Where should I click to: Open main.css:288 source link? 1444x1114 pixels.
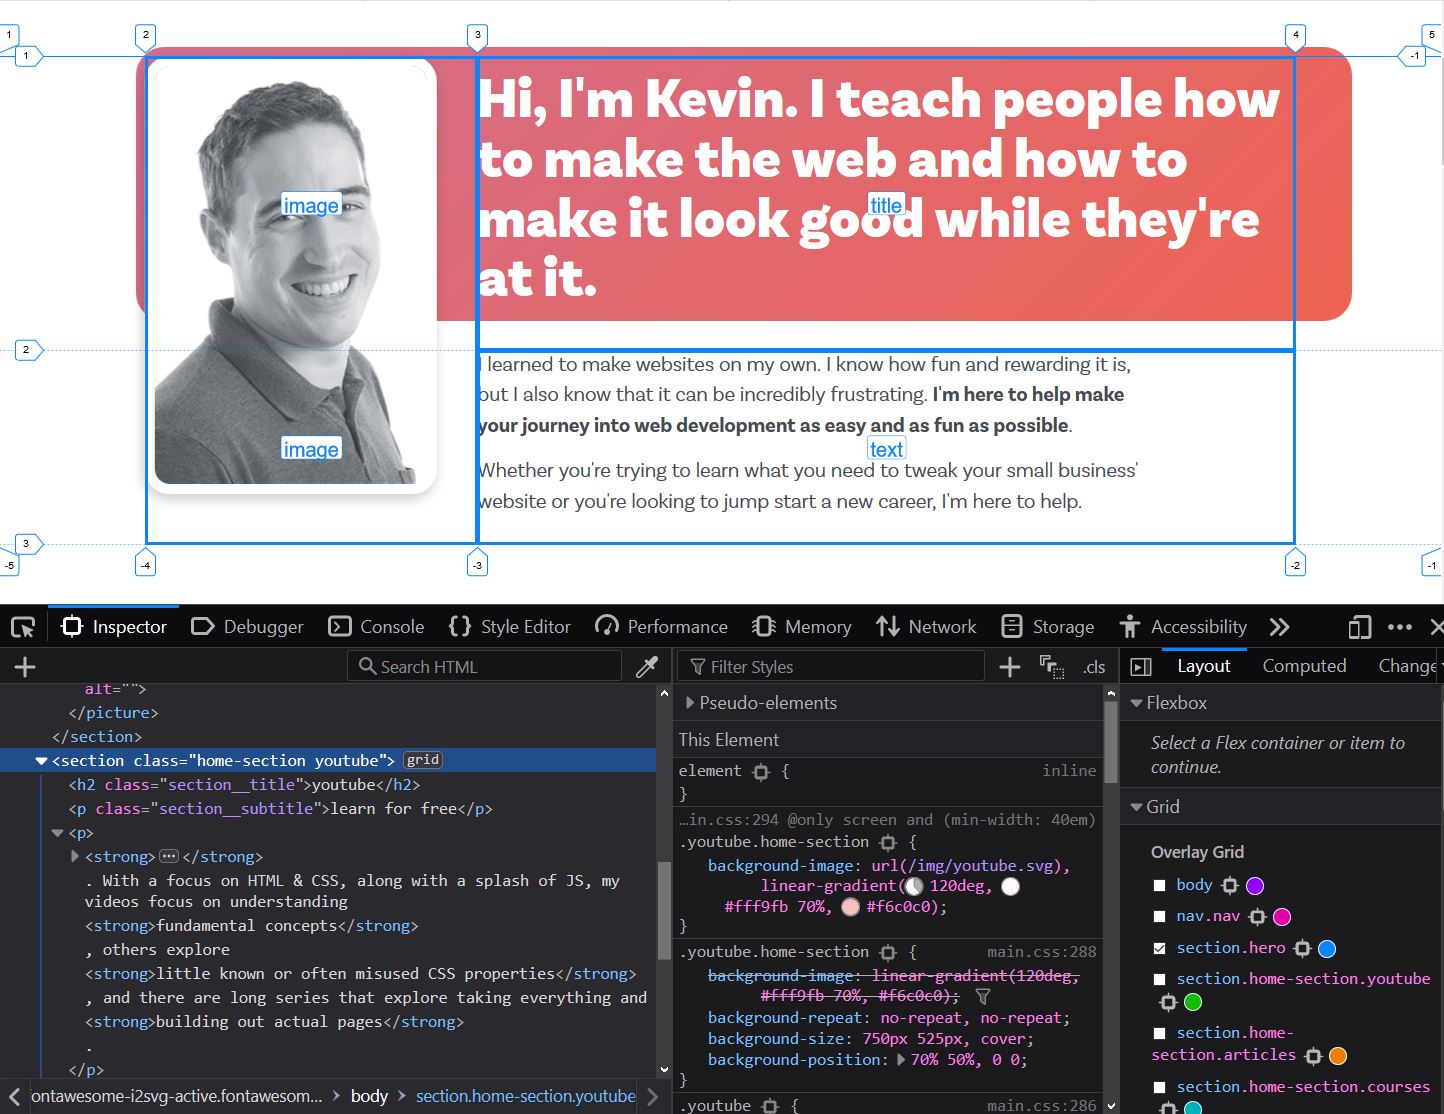click(x=1041, y=952)
